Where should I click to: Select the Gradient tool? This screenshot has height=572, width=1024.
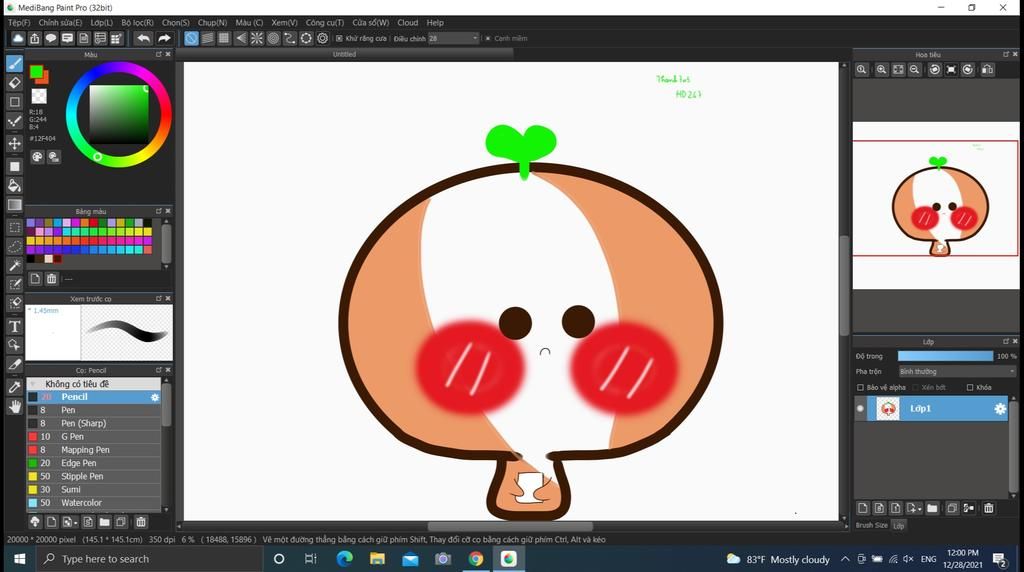14,205
